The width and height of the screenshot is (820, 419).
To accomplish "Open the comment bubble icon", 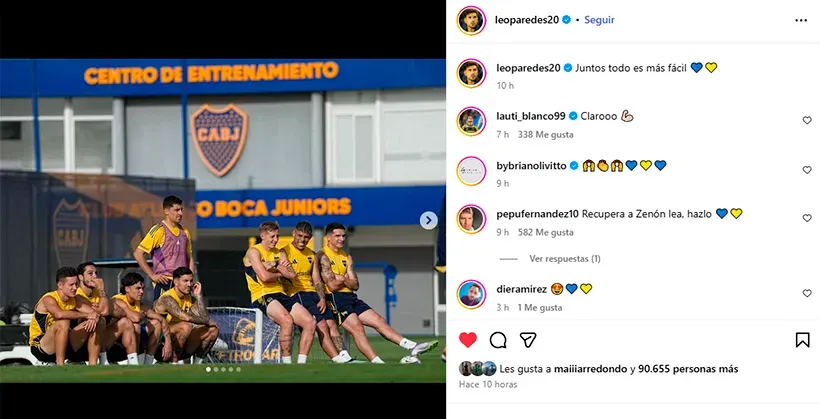I will tap(498, 341).
